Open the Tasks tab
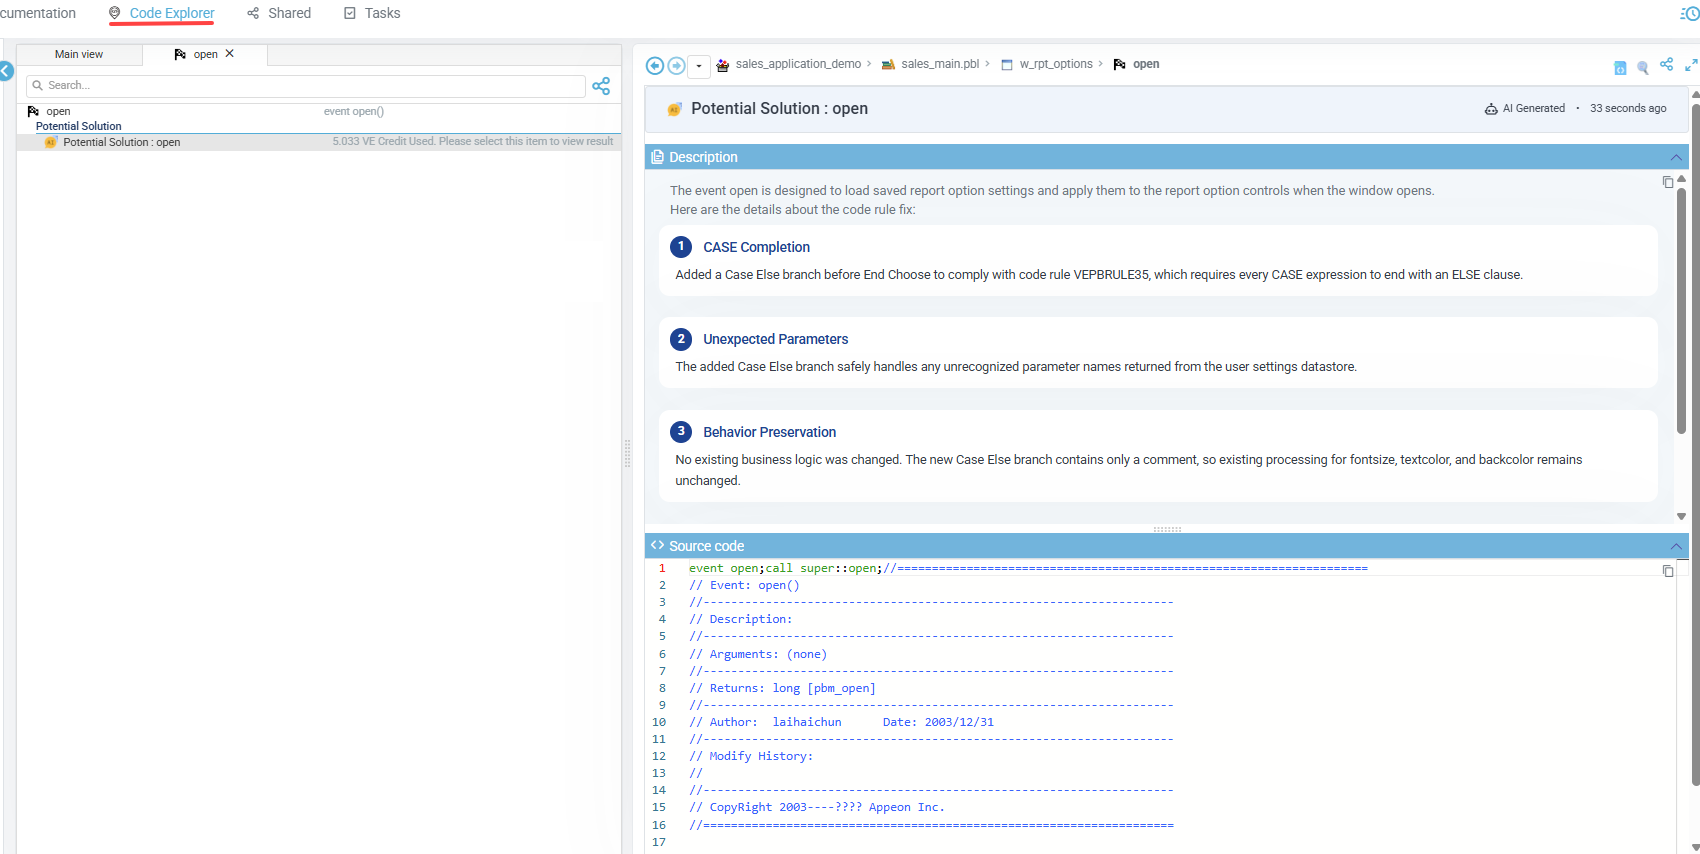1700x854 pixels. 372,13
